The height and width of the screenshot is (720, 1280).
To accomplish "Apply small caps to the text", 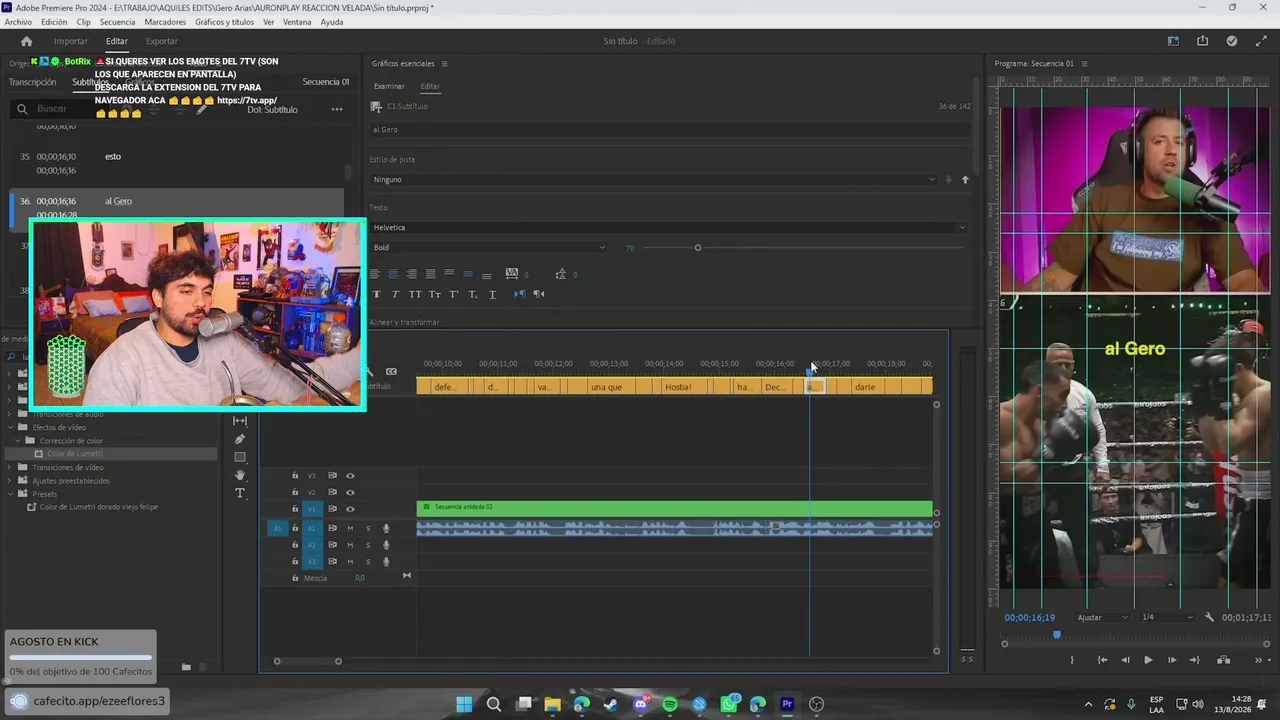I will point(434,294).
